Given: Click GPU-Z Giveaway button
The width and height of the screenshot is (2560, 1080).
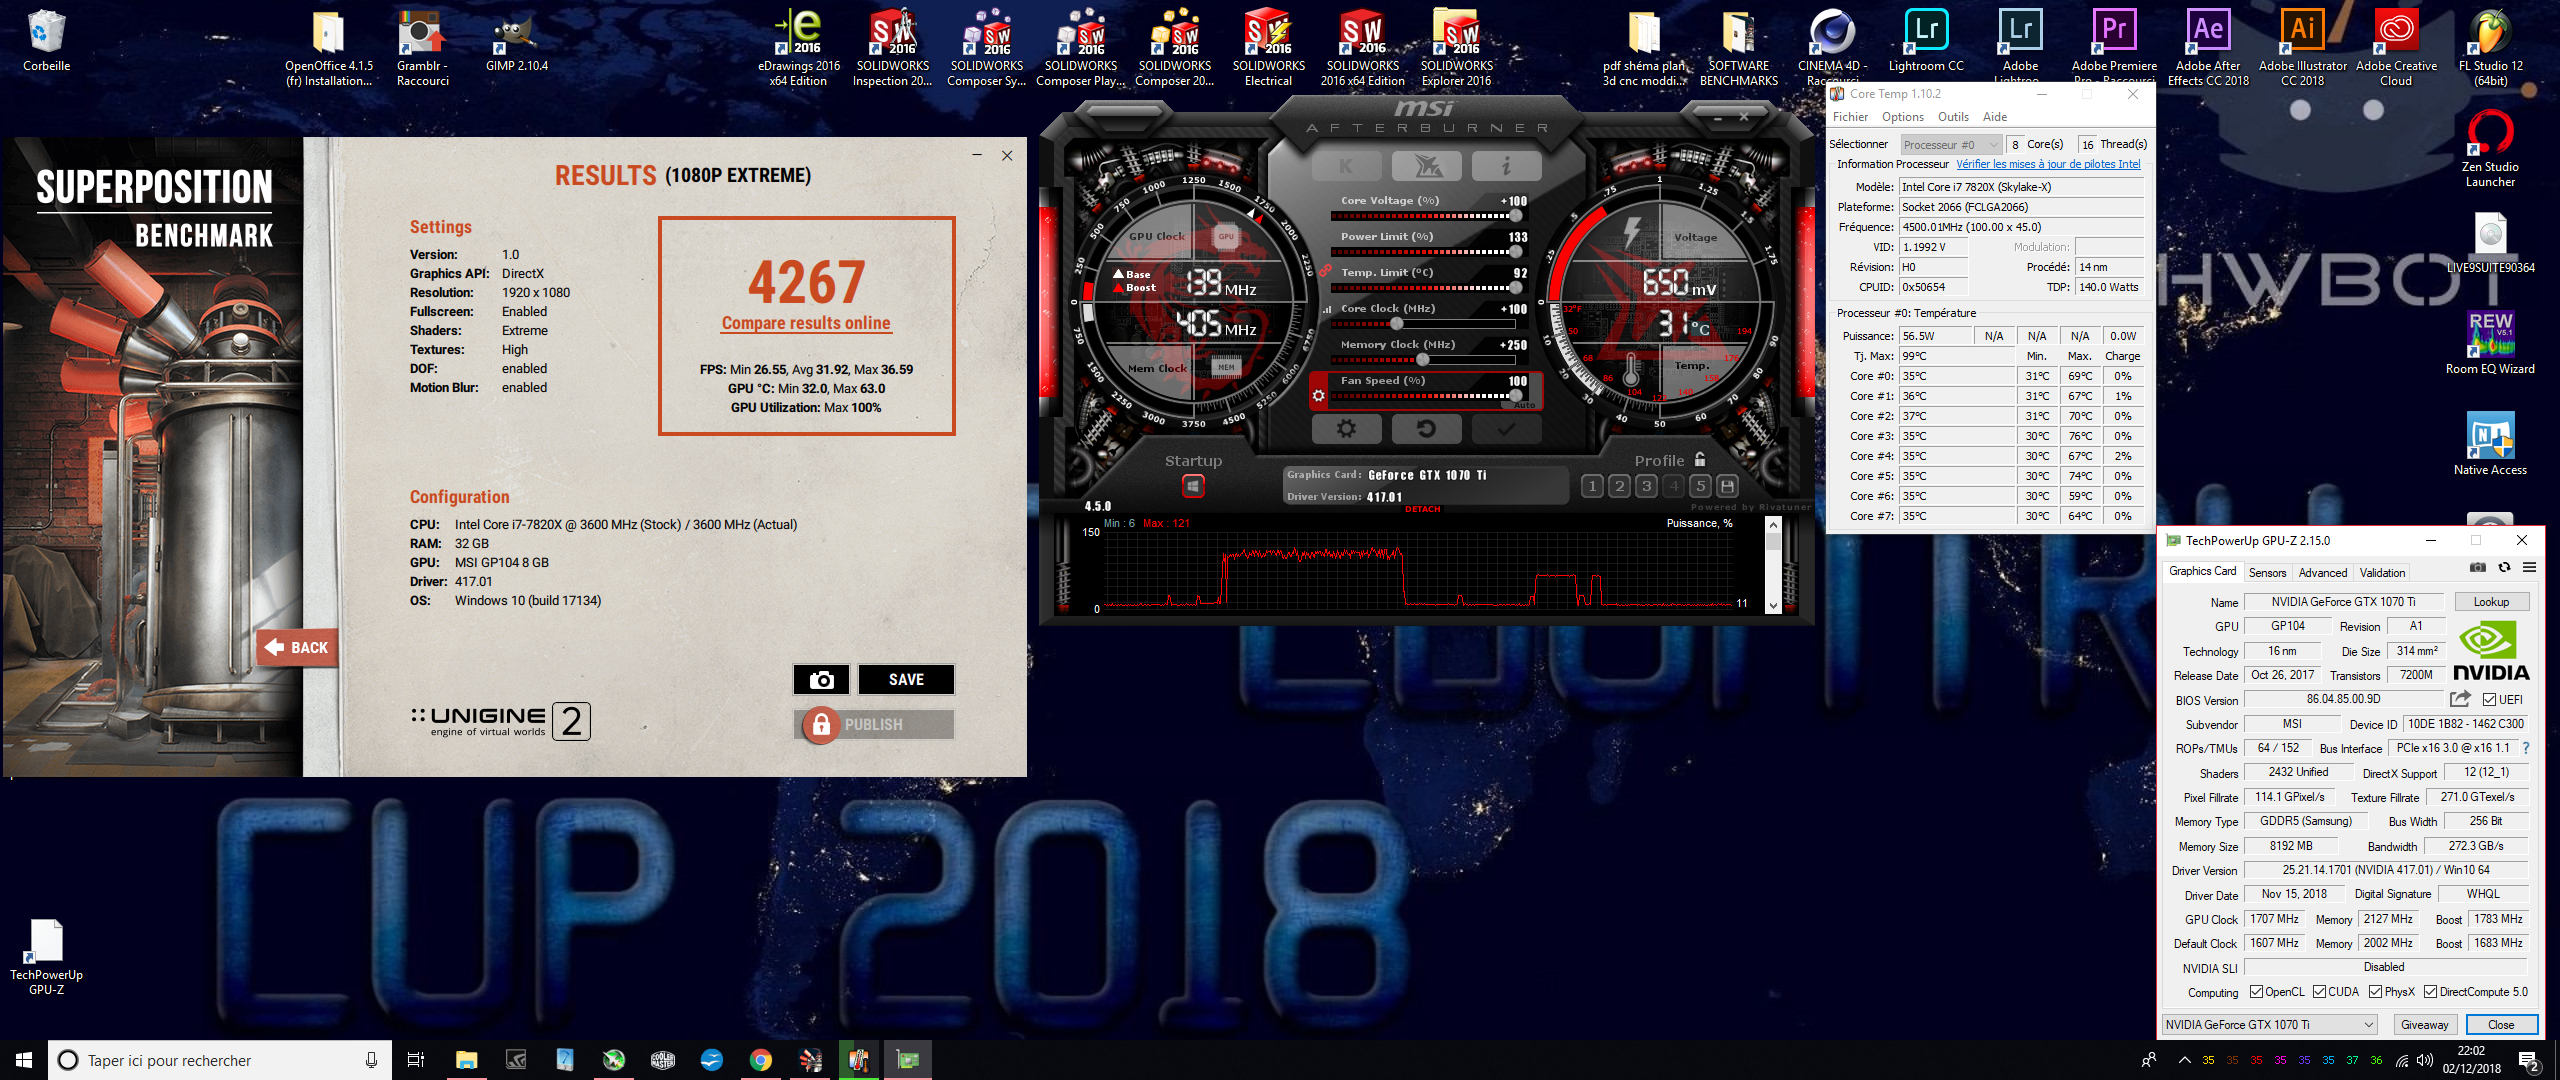Looking at the screenshot, I should (x=2424, y=1025).
